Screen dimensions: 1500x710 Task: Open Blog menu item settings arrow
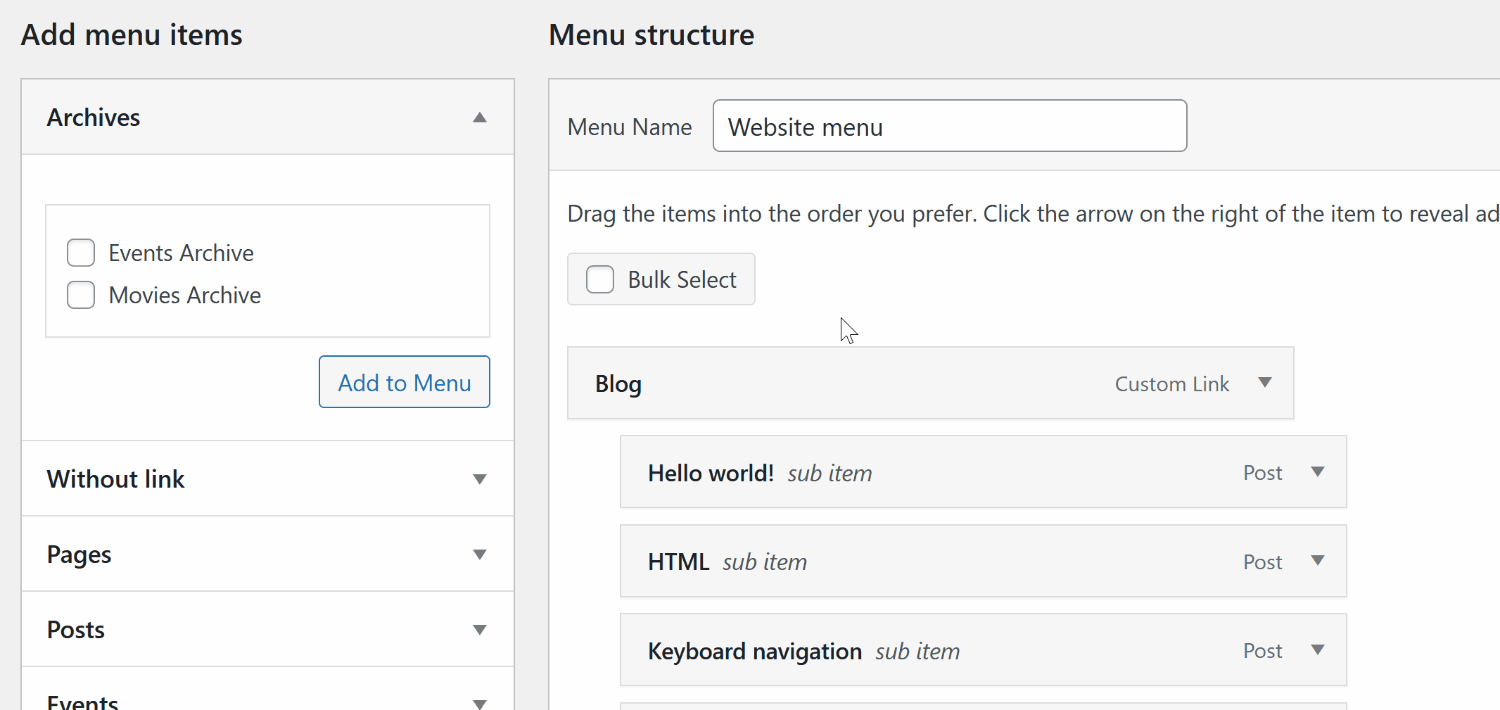pyautogui.click(x=1265, y=383)
